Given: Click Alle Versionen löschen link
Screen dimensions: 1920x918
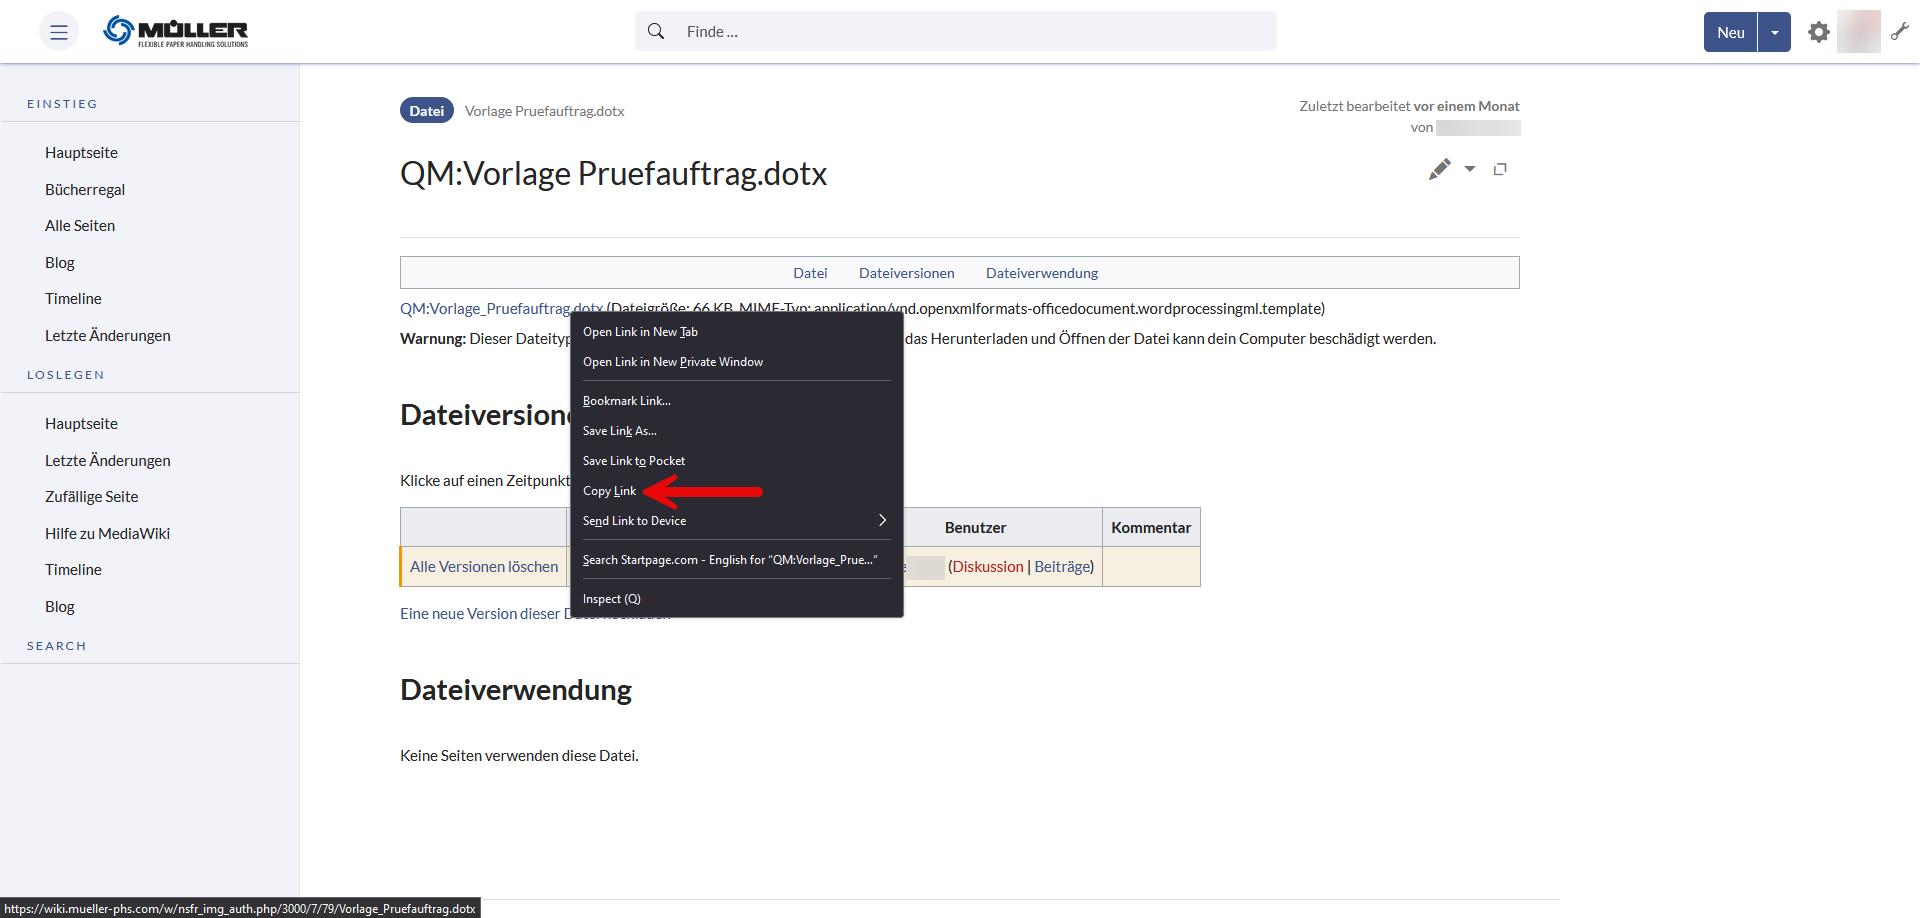Looking at the screenshot, I should point(484,567).
